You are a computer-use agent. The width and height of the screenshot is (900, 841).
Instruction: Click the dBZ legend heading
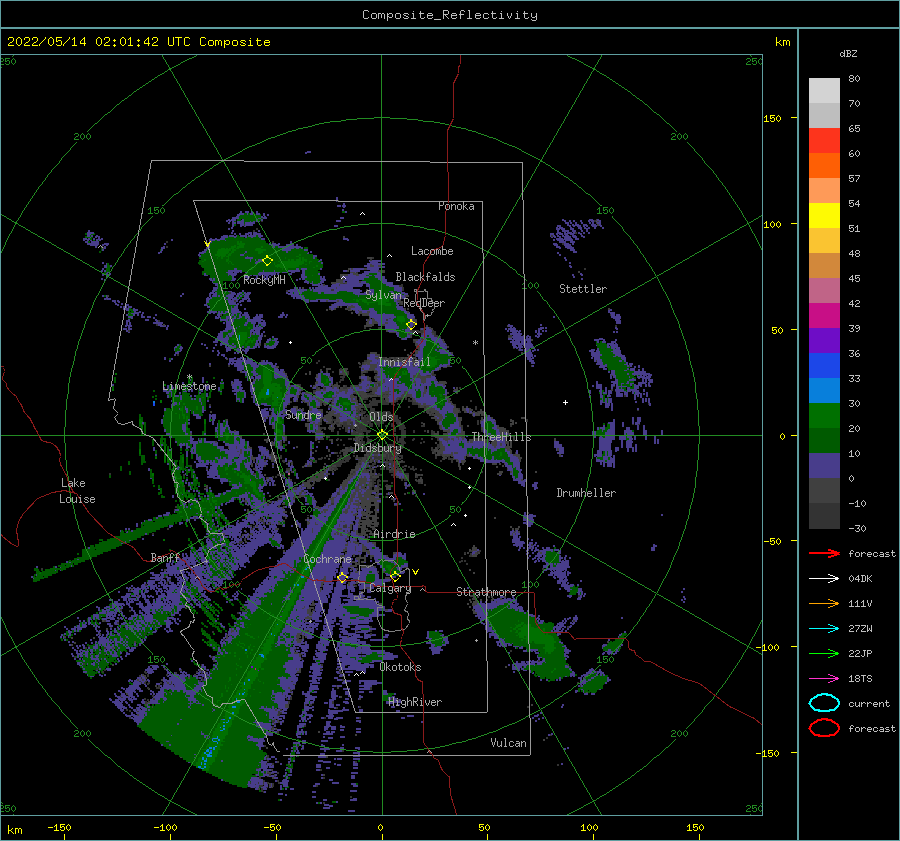pos(848,53)
